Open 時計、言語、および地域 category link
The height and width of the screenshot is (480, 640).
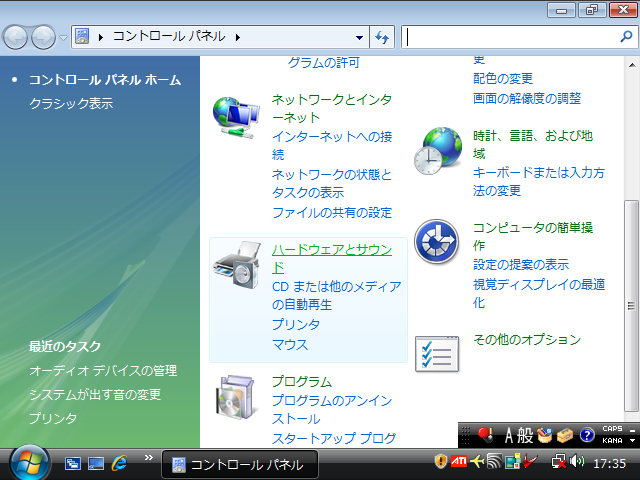coord(533,144)
